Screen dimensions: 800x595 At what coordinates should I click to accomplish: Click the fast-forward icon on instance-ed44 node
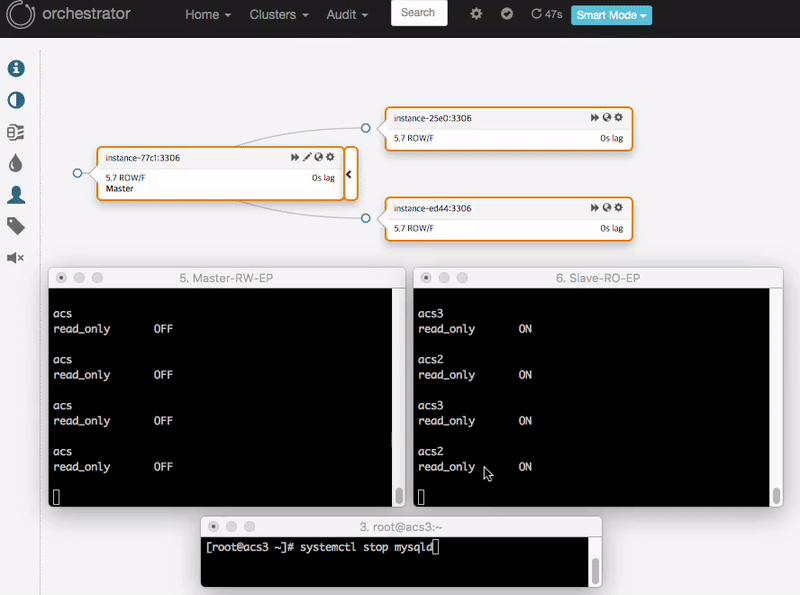[593, 208]
